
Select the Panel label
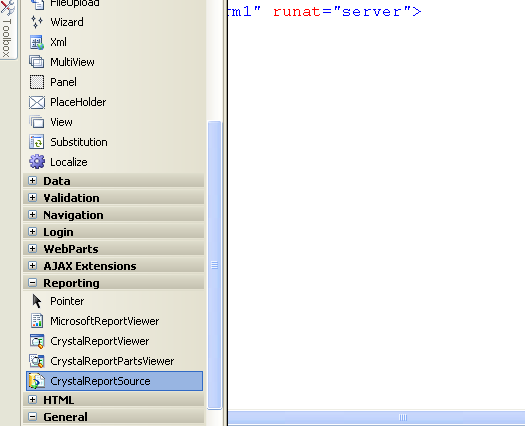(63, 82)
